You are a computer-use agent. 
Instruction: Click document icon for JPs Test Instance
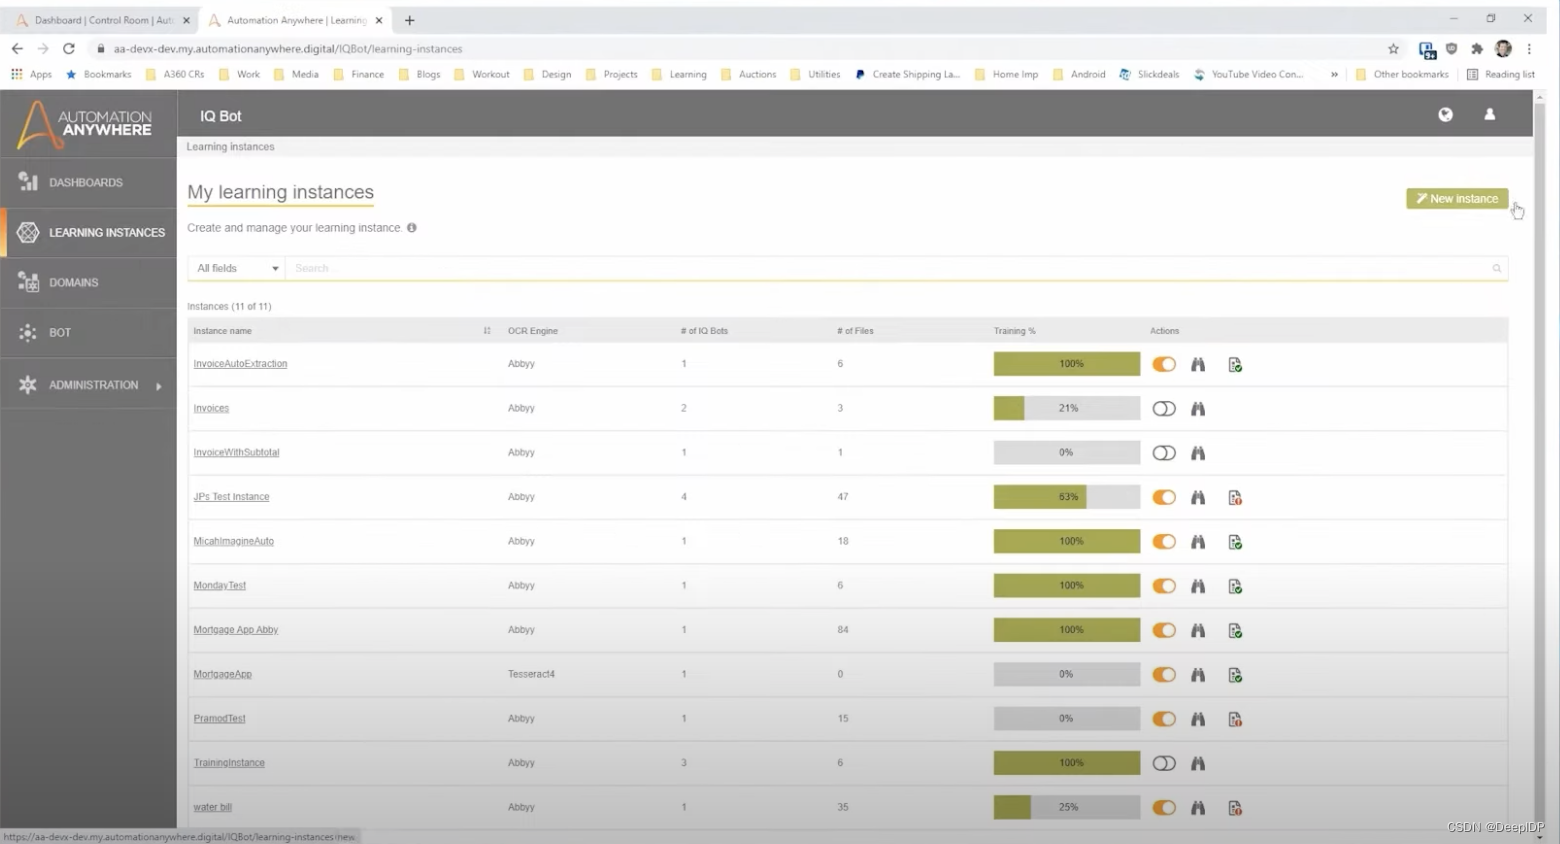1235,498
